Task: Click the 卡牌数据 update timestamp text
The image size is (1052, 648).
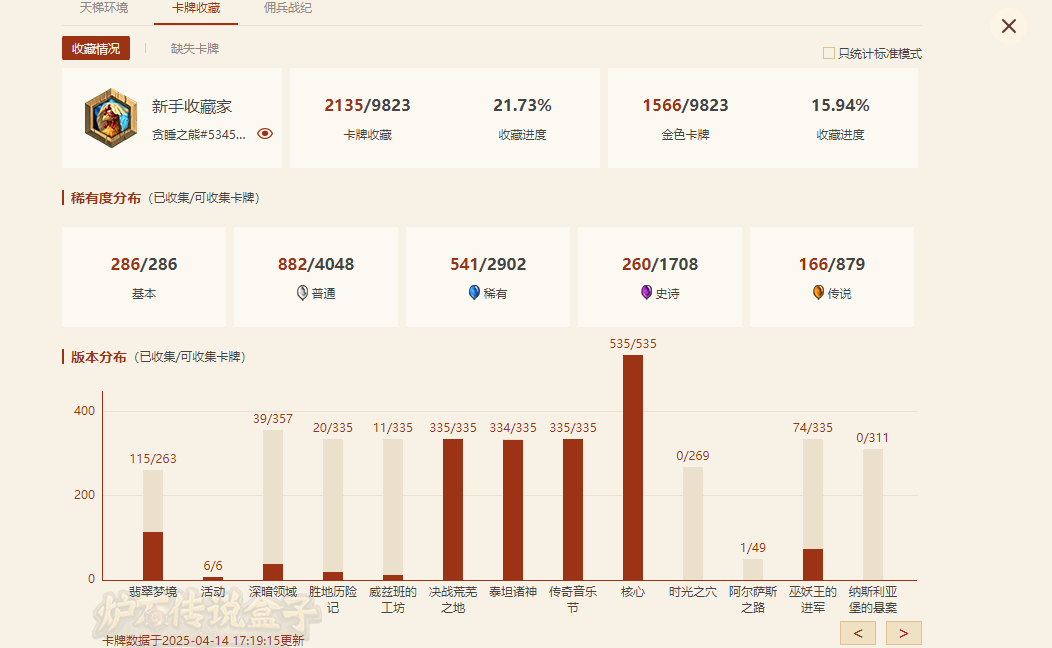Action: click(203, 640)
